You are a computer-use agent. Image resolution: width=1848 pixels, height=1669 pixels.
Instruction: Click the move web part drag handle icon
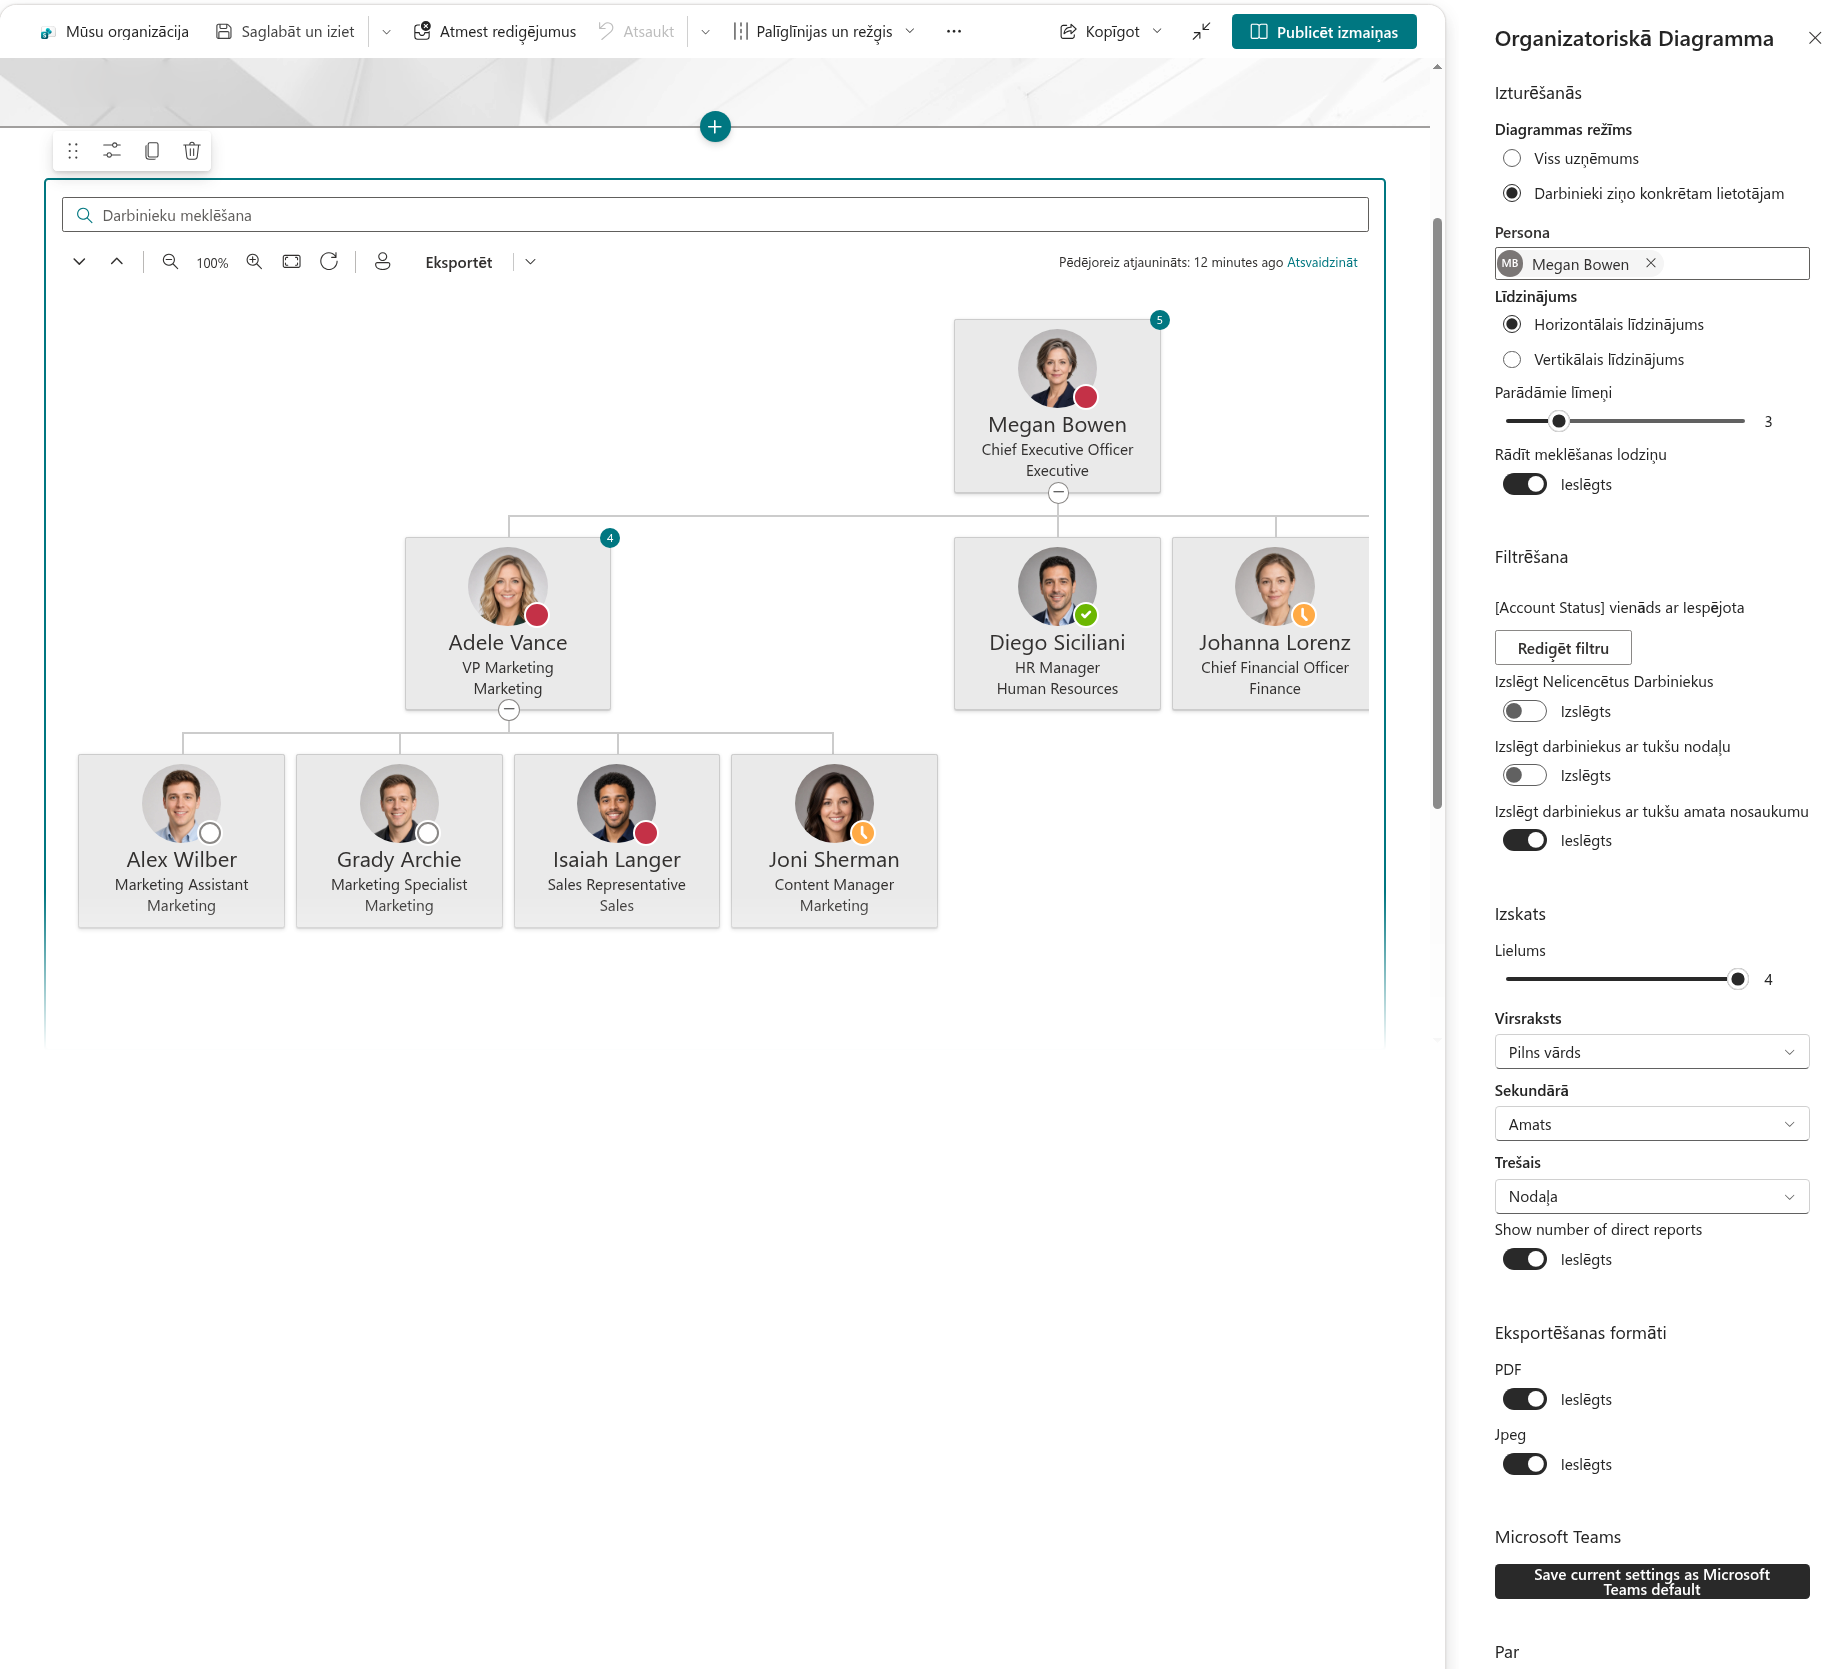73,151
